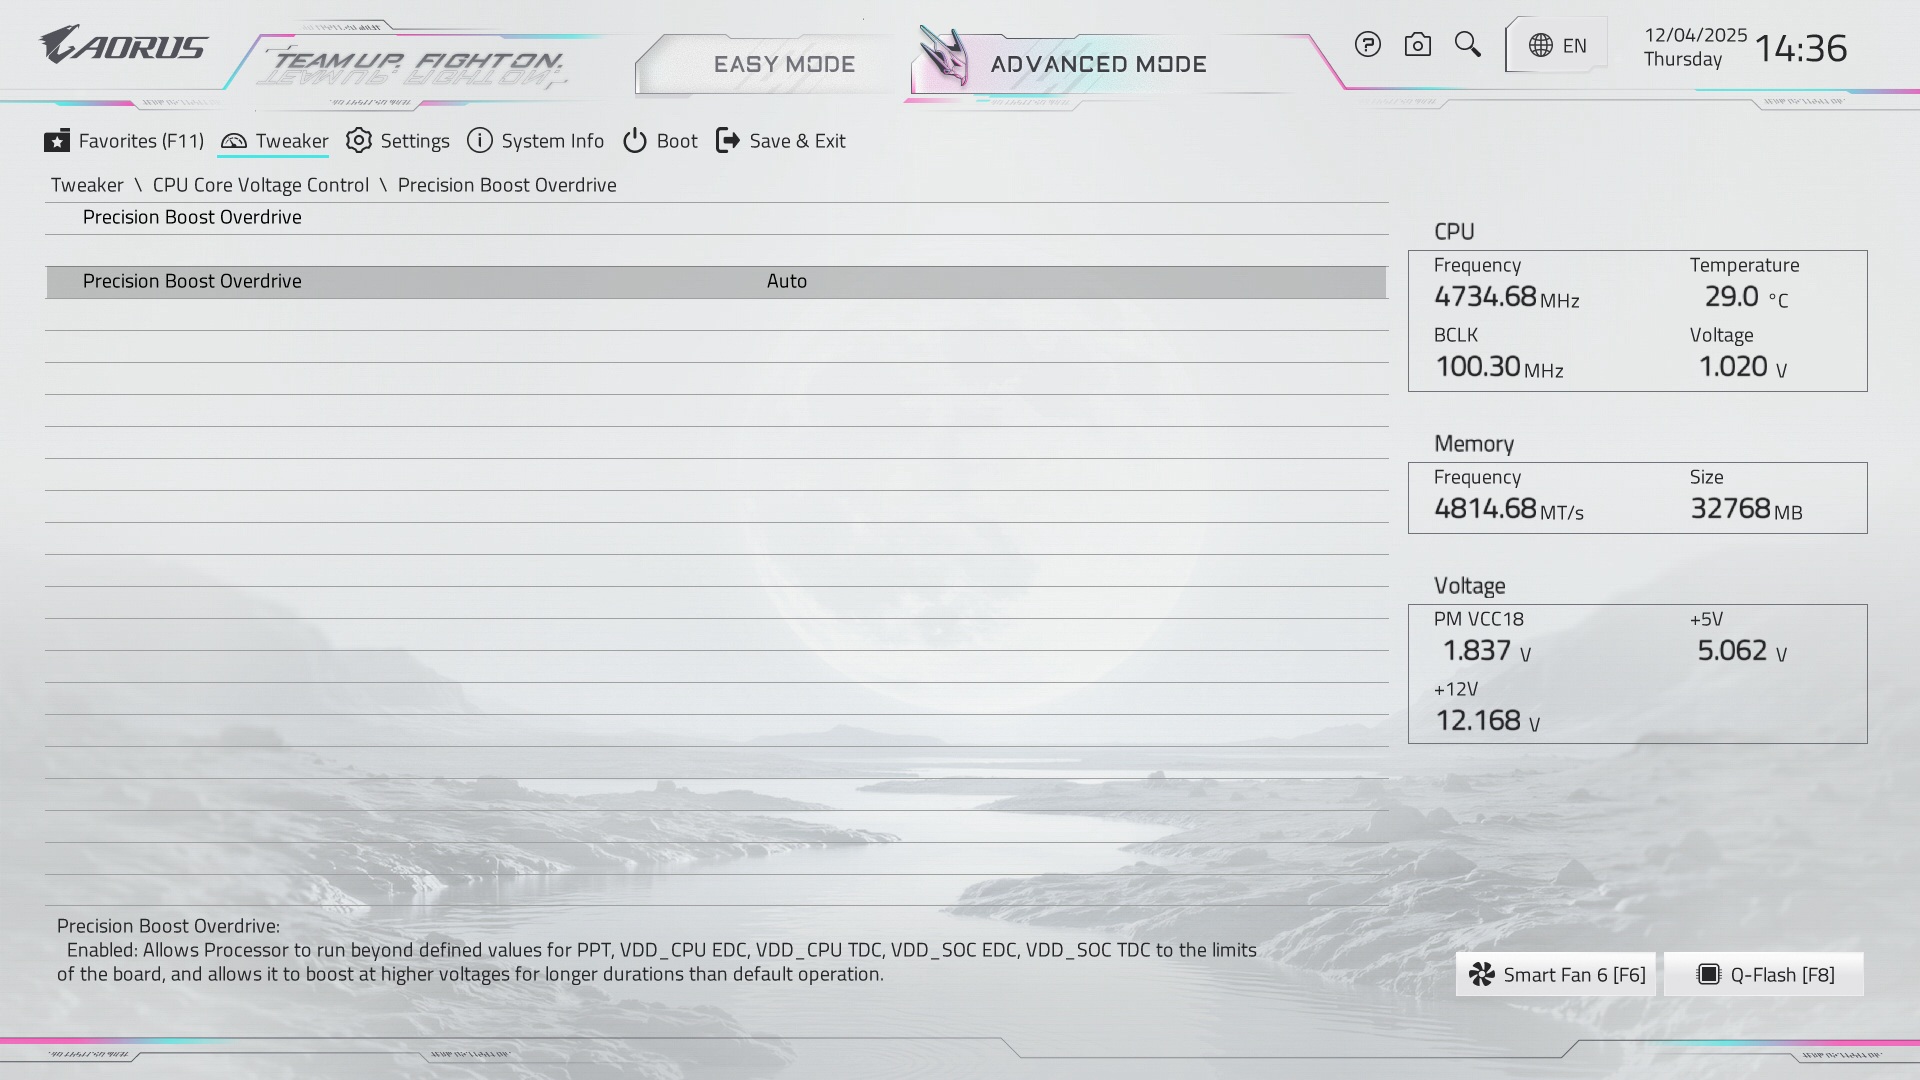The image size is (1920, 1080).
Task: Go back to CPU Core Voltage Control breadcrumb
Action: click(260, 185)
